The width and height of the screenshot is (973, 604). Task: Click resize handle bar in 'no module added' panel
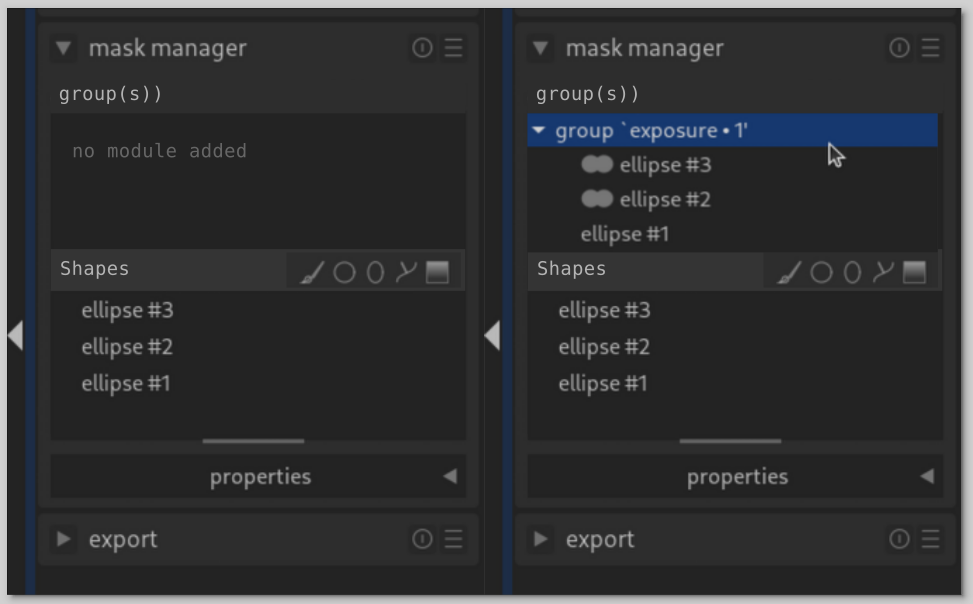pos(253,440)
